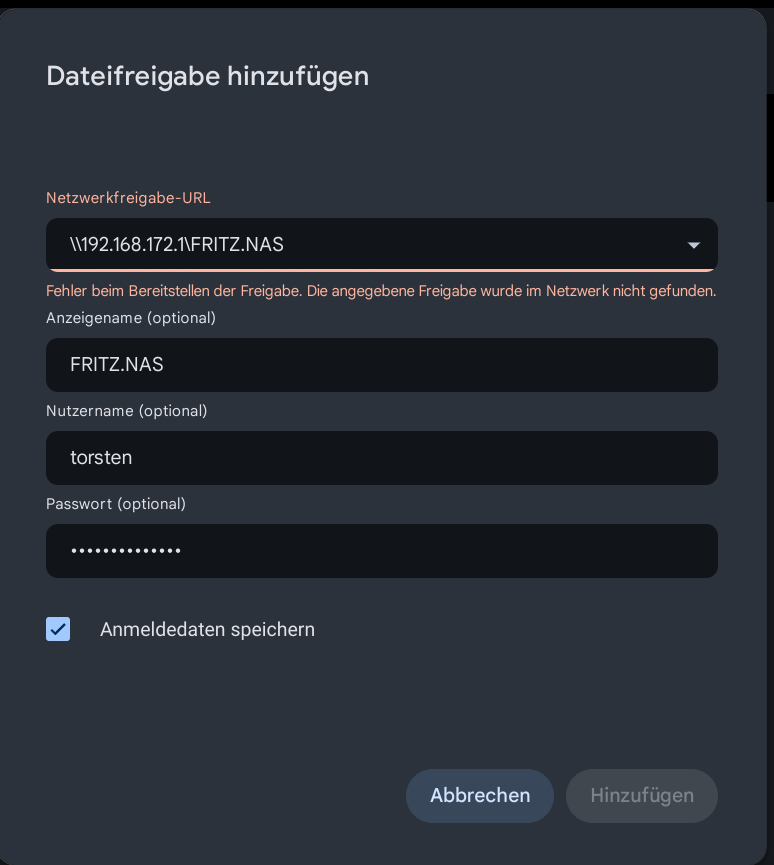Select the Passwort input field
This screenshot has height=865, width=774.
(382, 551)
